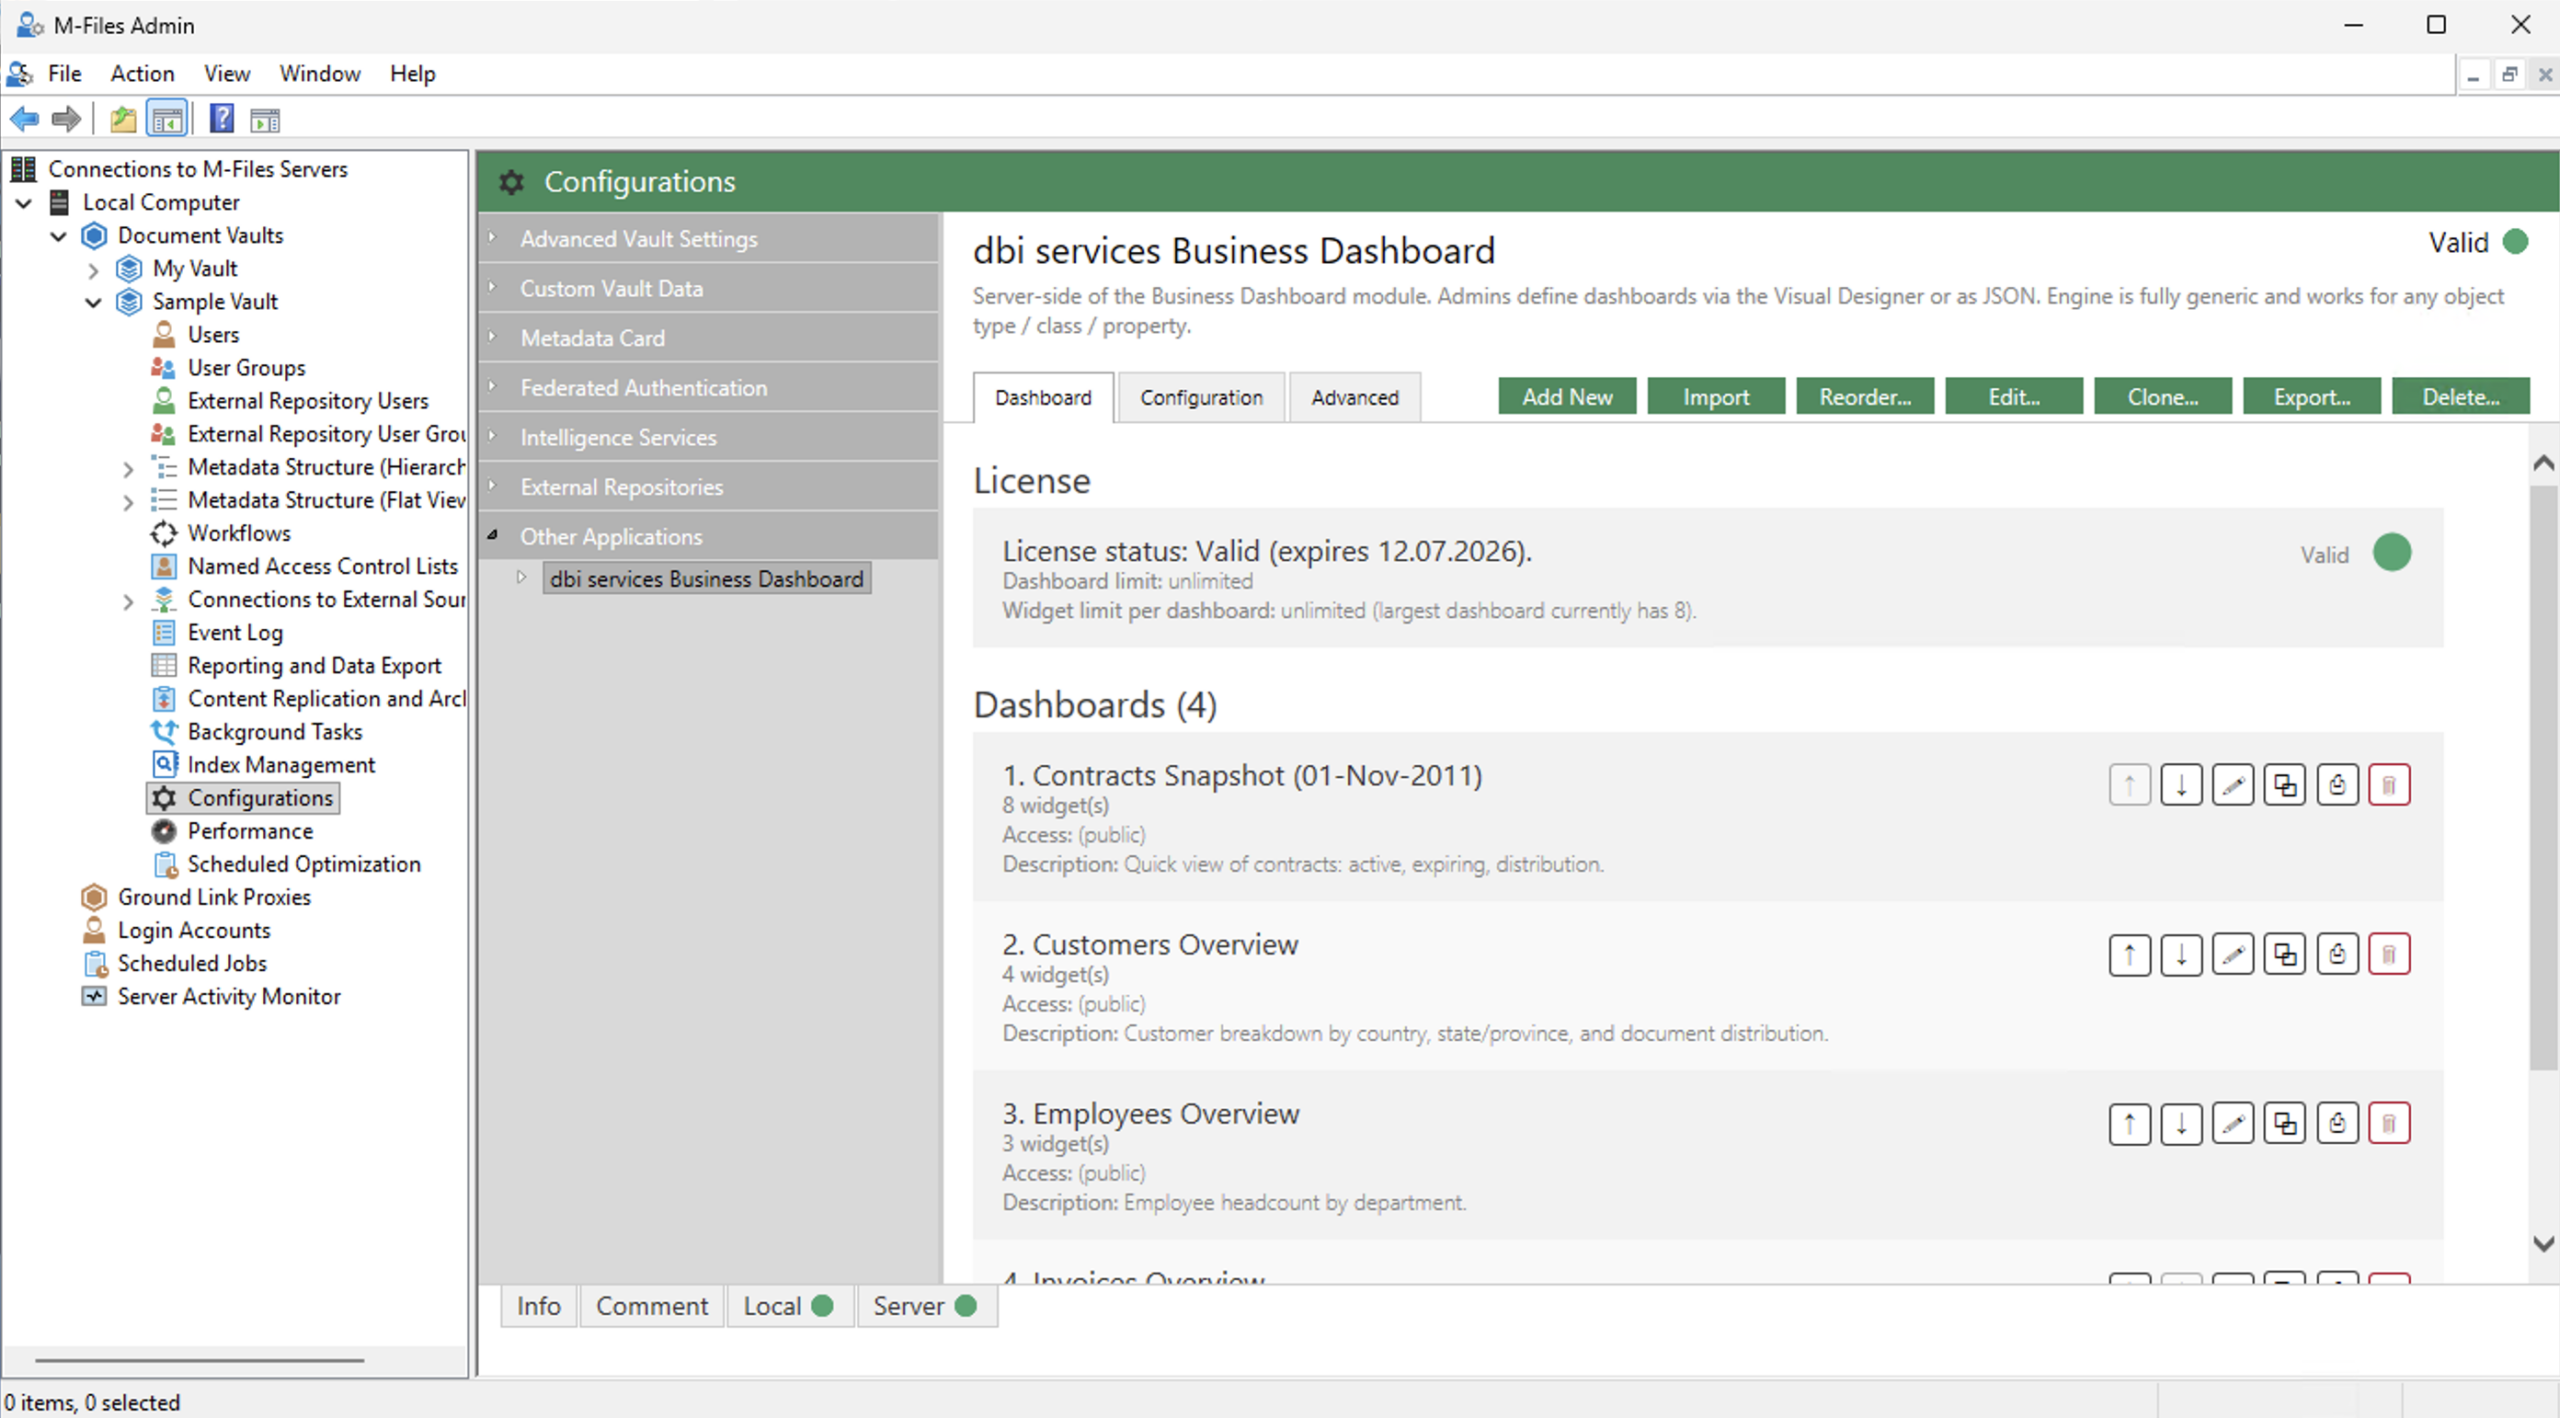
Task: Expand the My Vault node
Action: pos(93,270)
